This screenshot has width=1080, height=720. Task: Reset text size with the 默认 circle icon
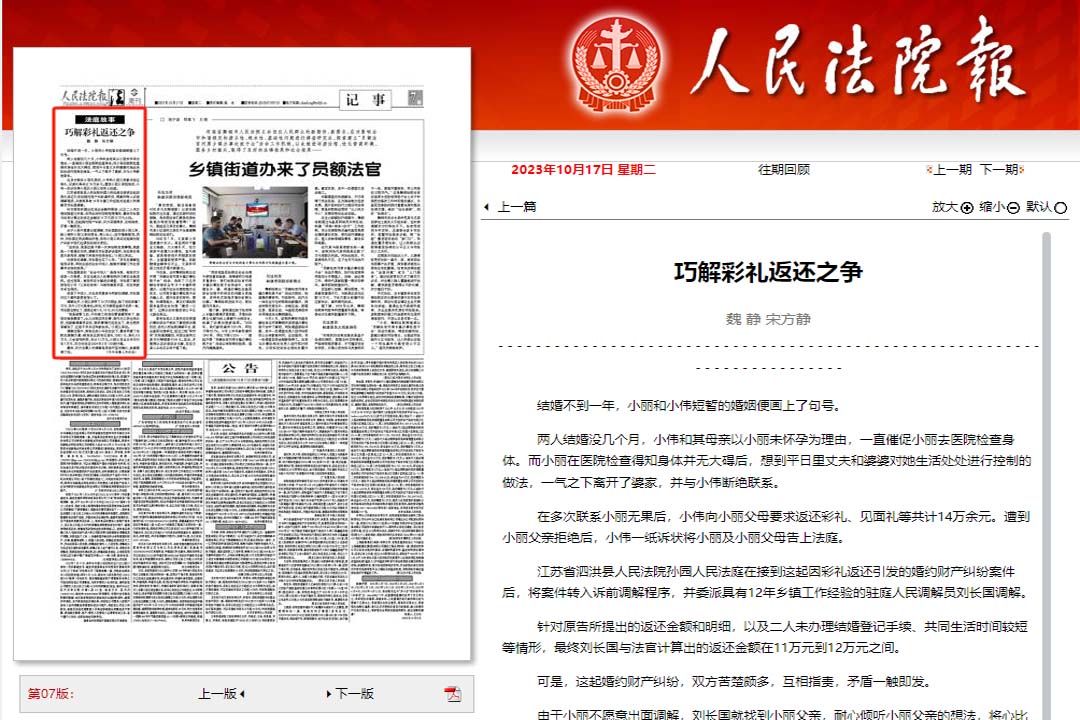click(x=1061, y=208)
